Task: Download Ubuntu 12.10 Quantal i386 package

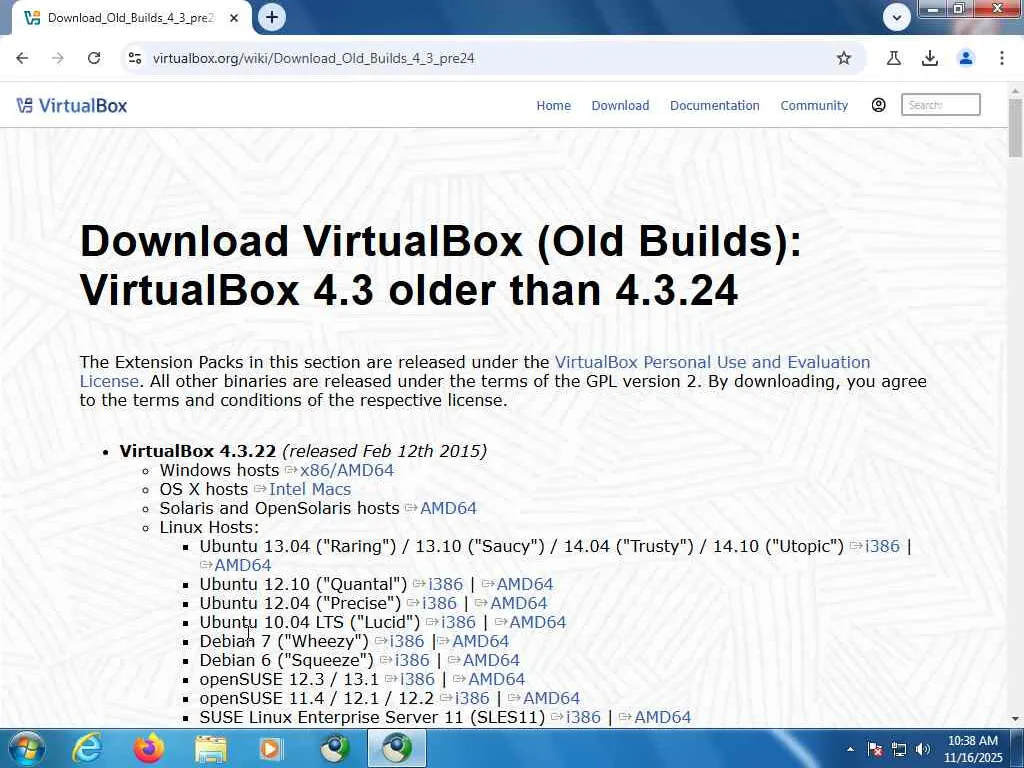Action: (x=445, y=584)
